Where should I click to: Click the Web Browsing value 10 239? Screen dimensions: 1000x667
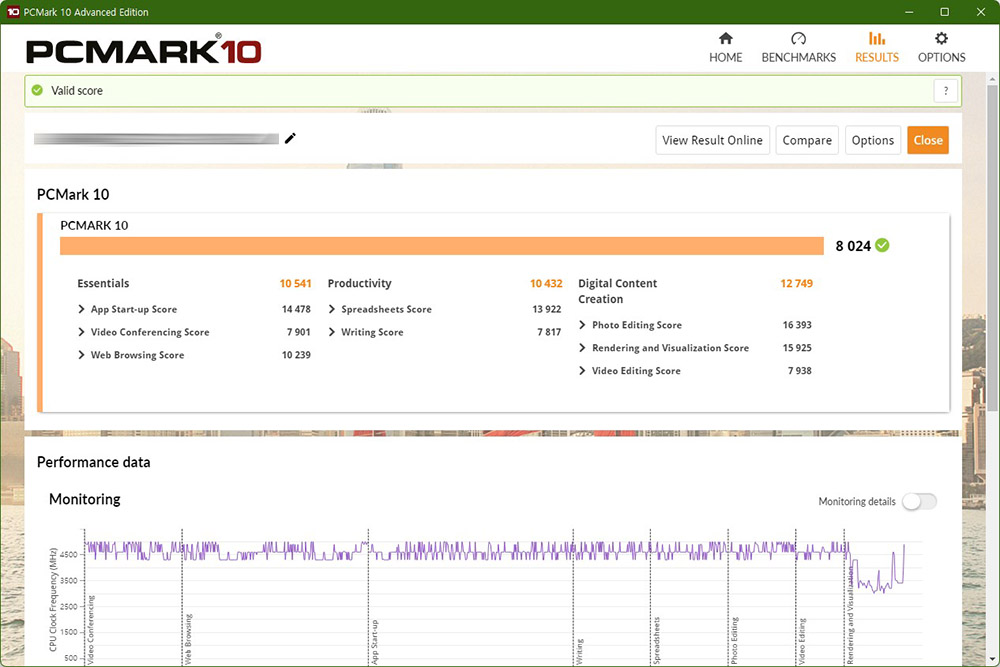296,355
